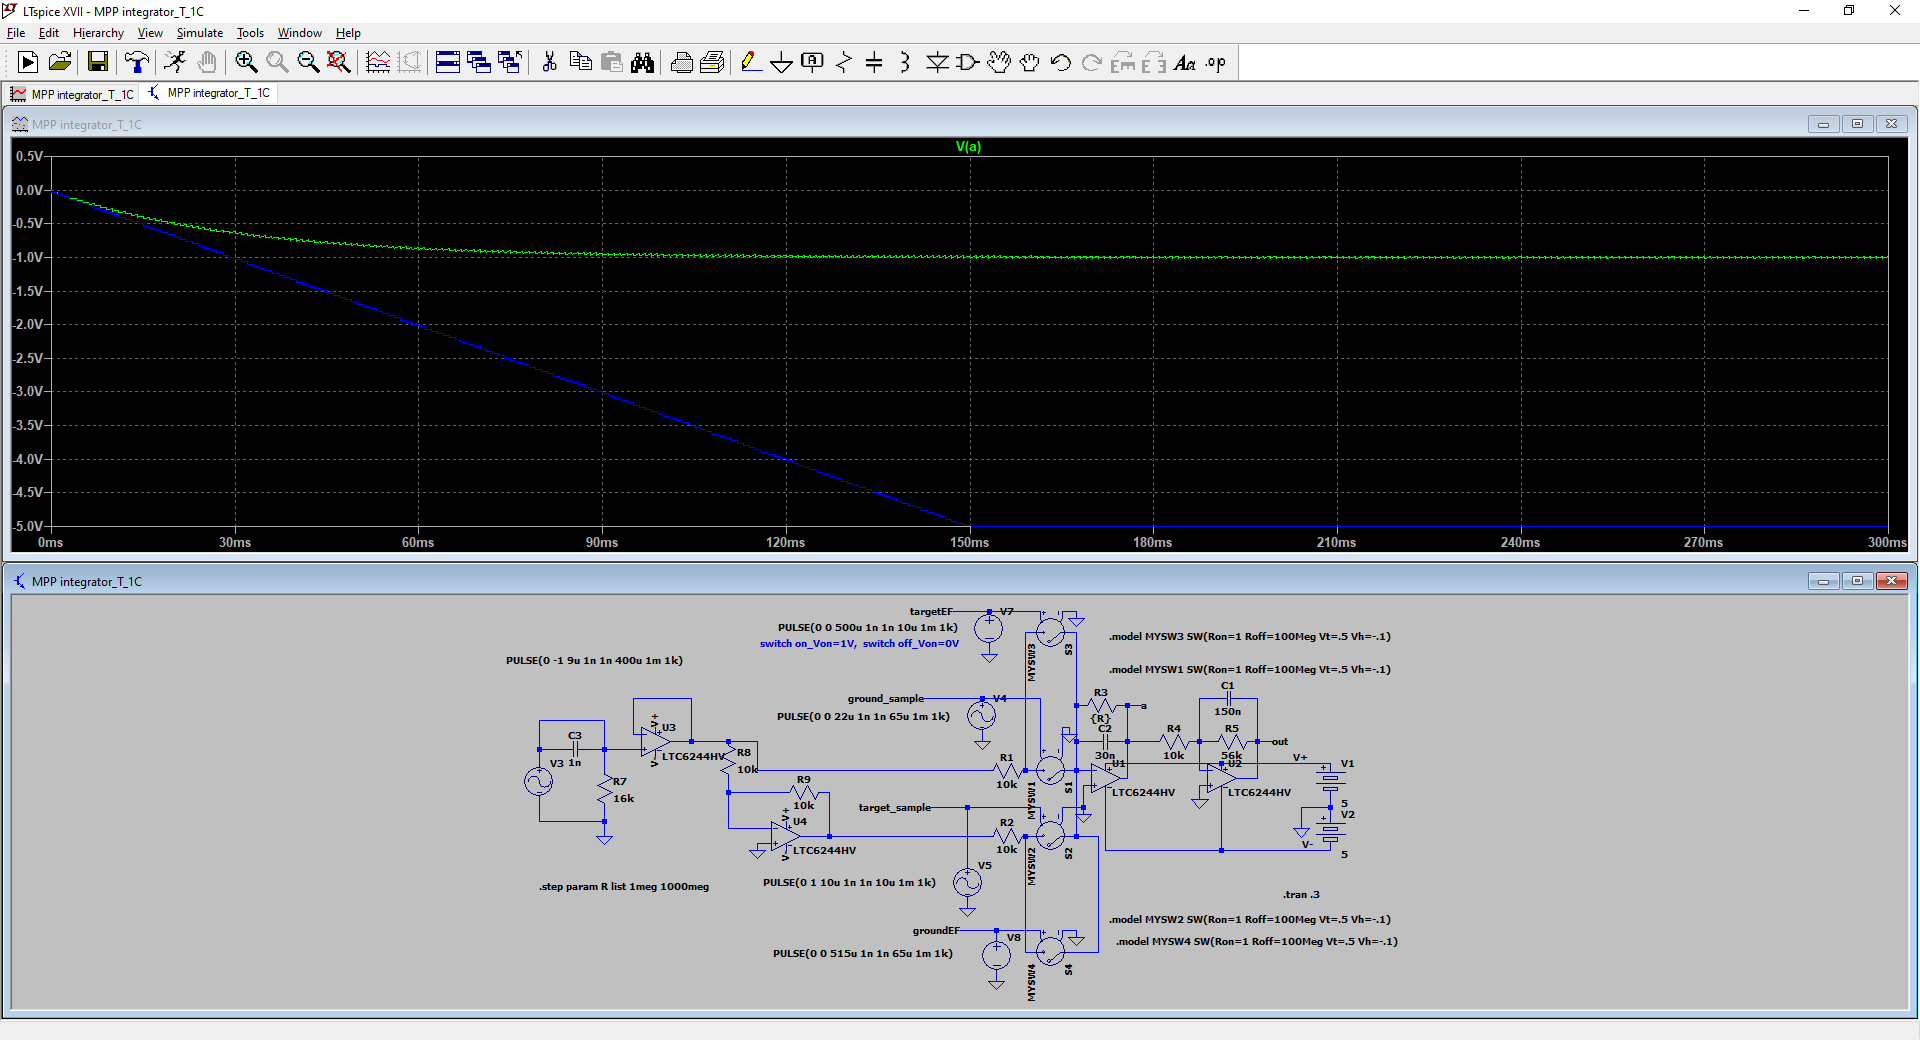Switch to the schematic MPP integrator_T_1C tab
This screenshot has width=1920, height=1040.
coord(209,93)
